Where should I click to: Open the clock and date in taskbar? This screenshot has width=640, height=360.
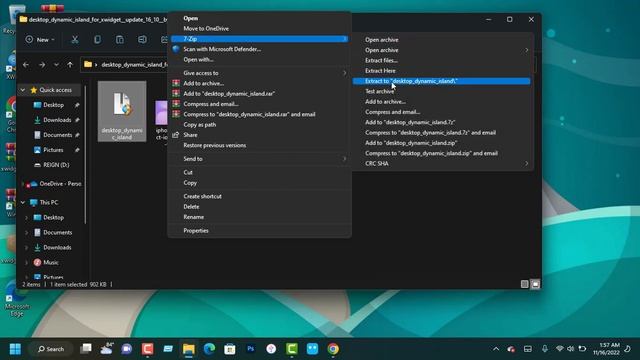tap(607, 349)
